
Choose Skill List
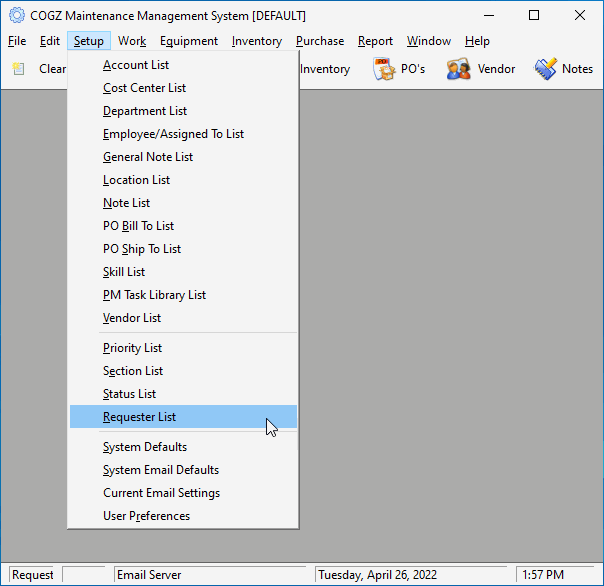183,272
